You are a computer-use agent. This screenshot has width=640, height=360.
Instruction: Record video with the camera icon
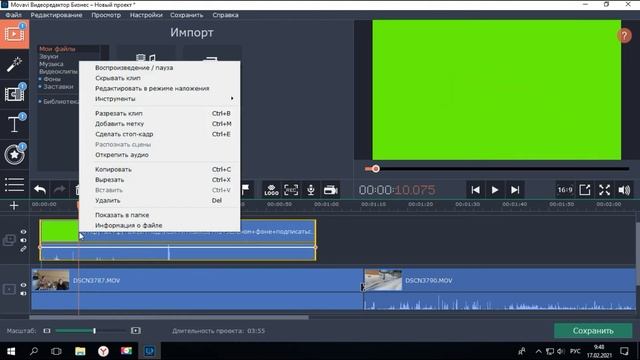click(331, 190)
